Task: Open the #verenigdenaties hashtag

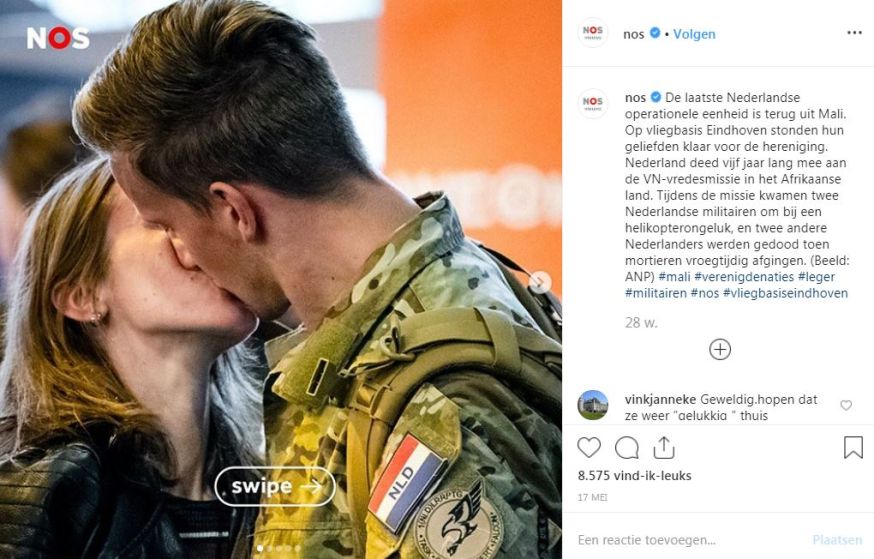Action: [744, 277]
